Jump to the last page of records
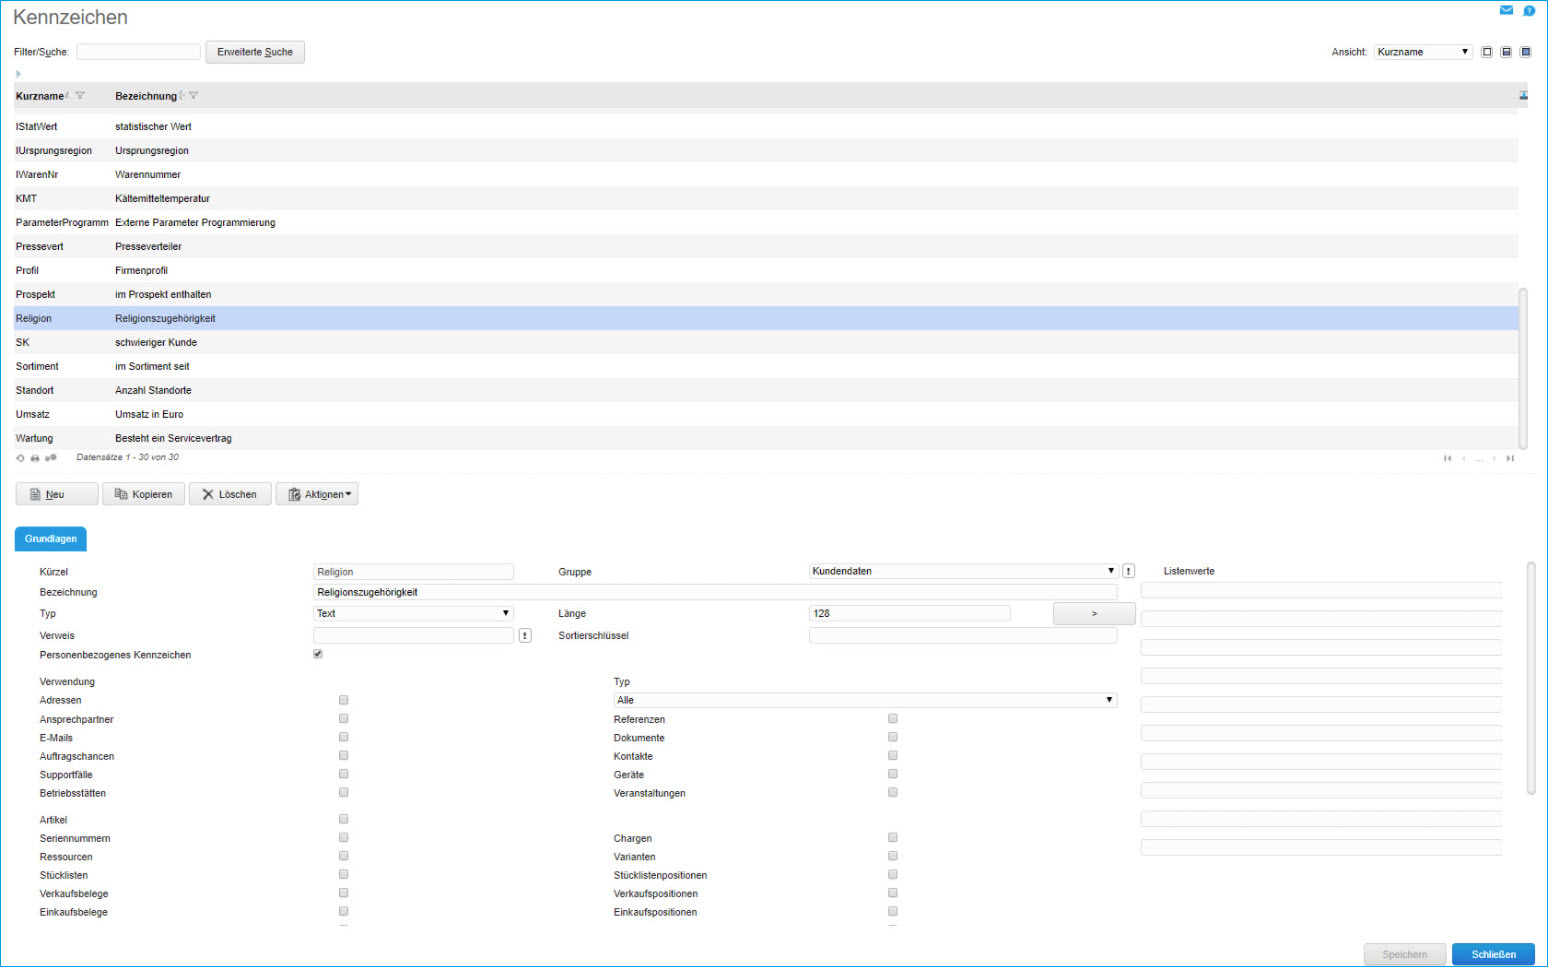This screenshot has width=1548, height=967. (1510, 458)
